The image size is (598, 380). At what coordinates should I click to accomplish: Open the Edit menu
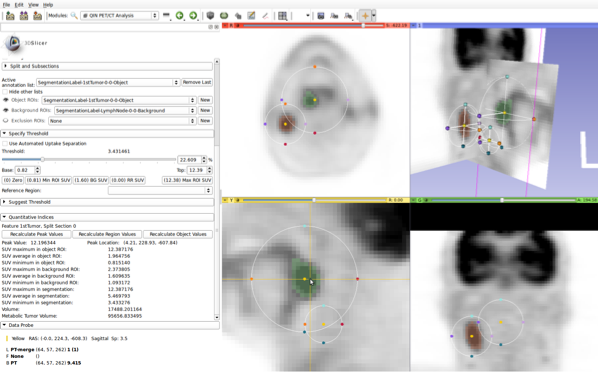(x=19, y=5)
